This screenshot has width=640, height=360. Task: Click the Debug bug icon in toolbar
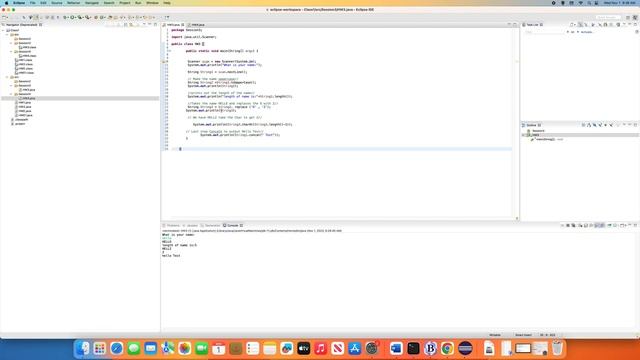65,18
